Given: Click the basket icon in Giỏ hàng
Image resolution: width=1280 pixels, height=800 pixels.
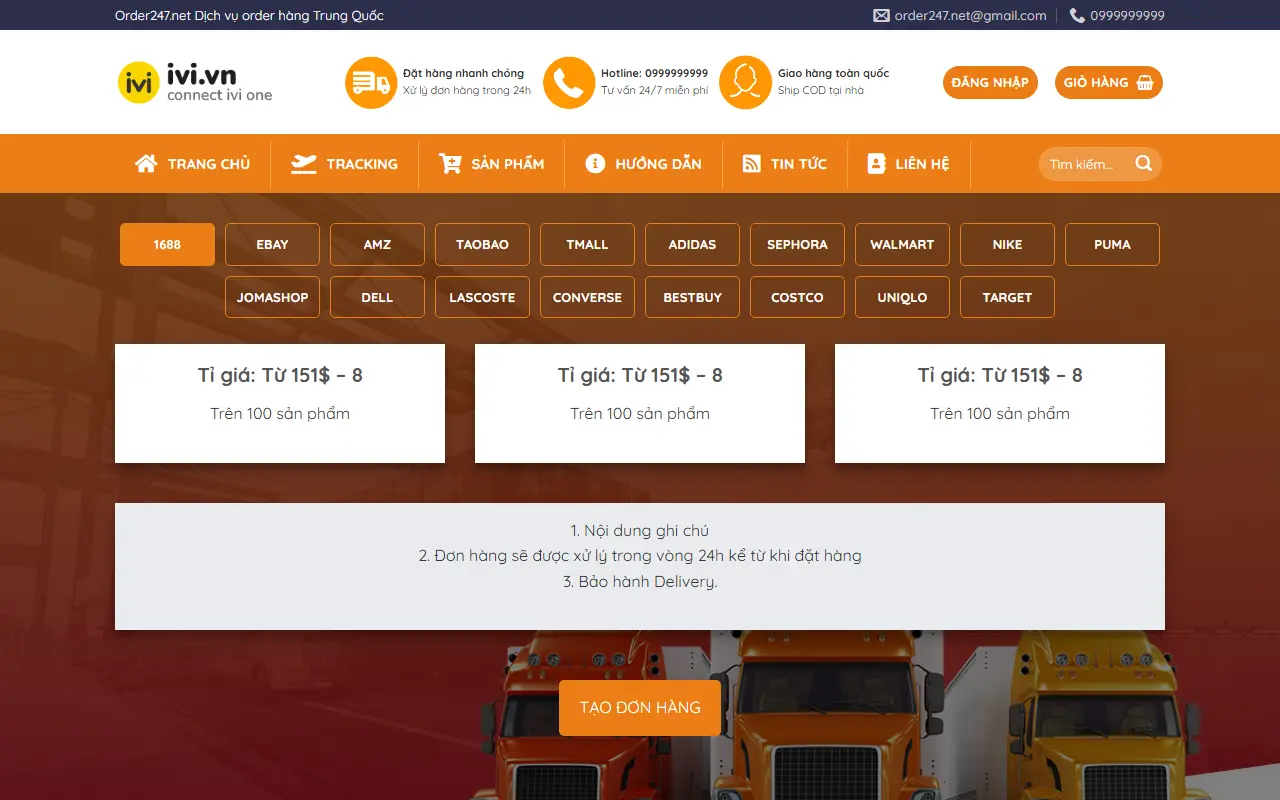Looking at the screenshot, I should (x=1145, y=82).
